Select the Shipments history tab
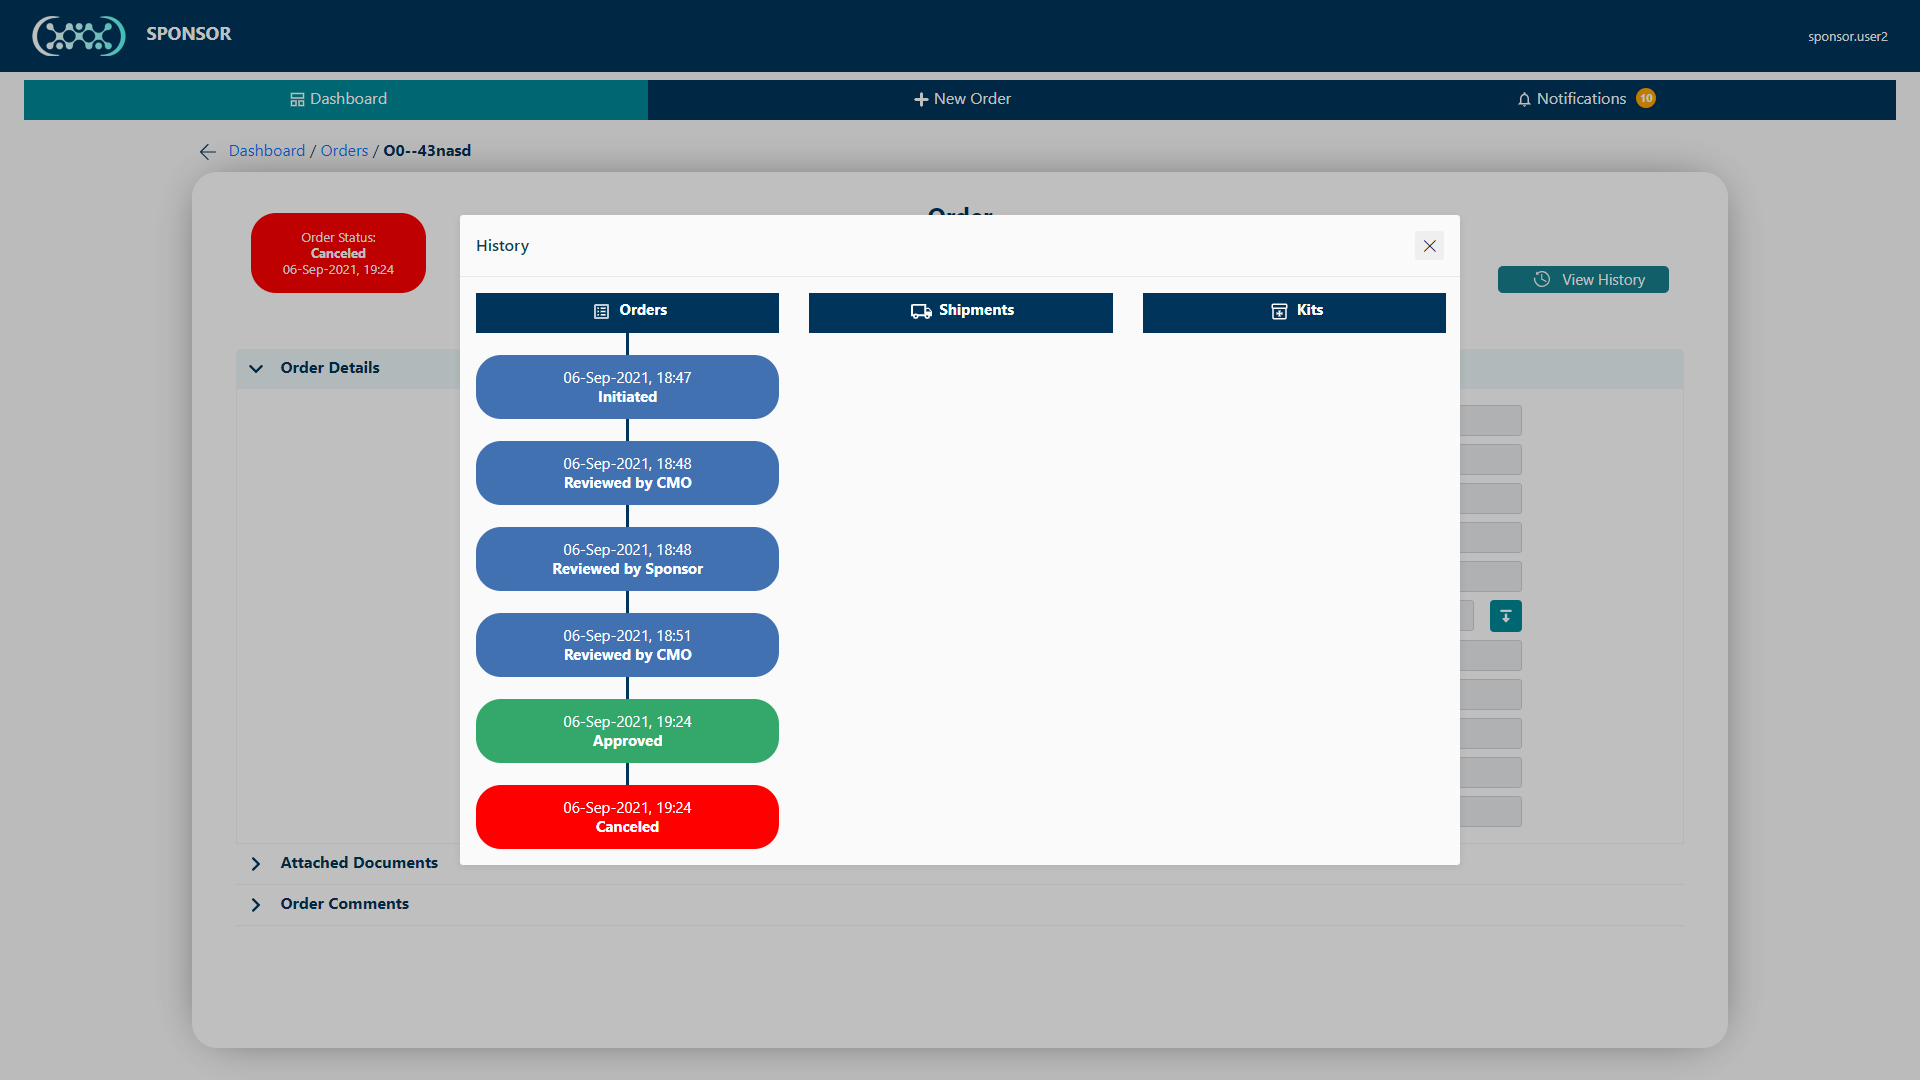Screen dimensions: 1920x1080 (960, 312)
